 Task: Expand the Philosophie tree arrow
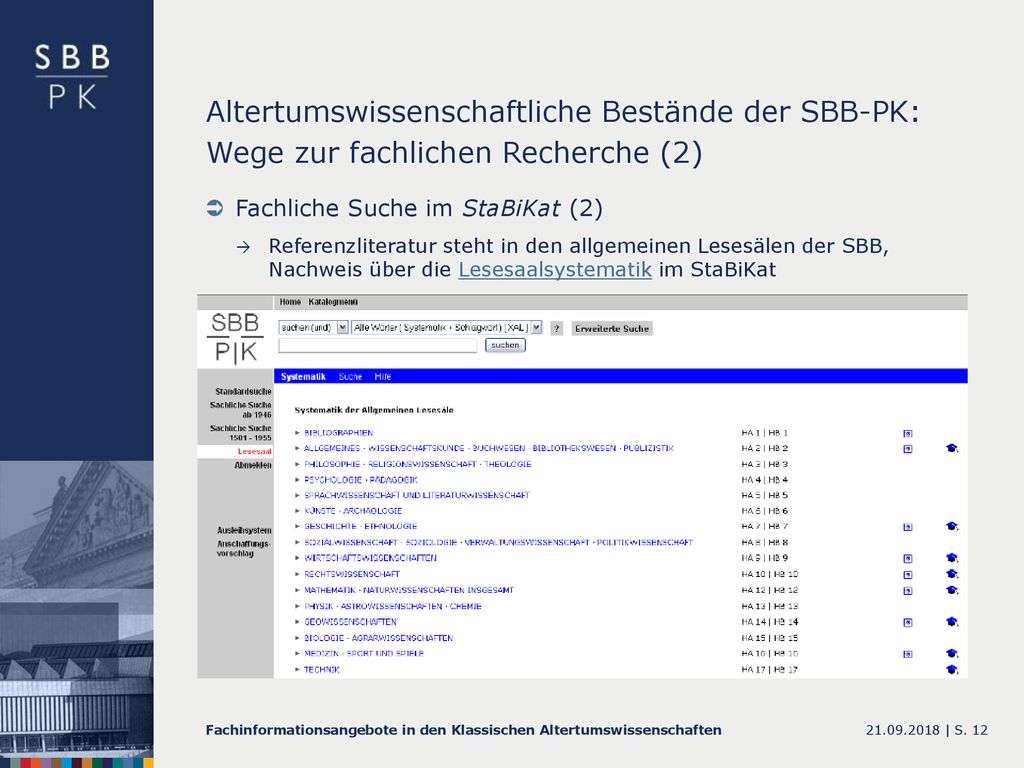pyautogui.click(x=297, y=464)
